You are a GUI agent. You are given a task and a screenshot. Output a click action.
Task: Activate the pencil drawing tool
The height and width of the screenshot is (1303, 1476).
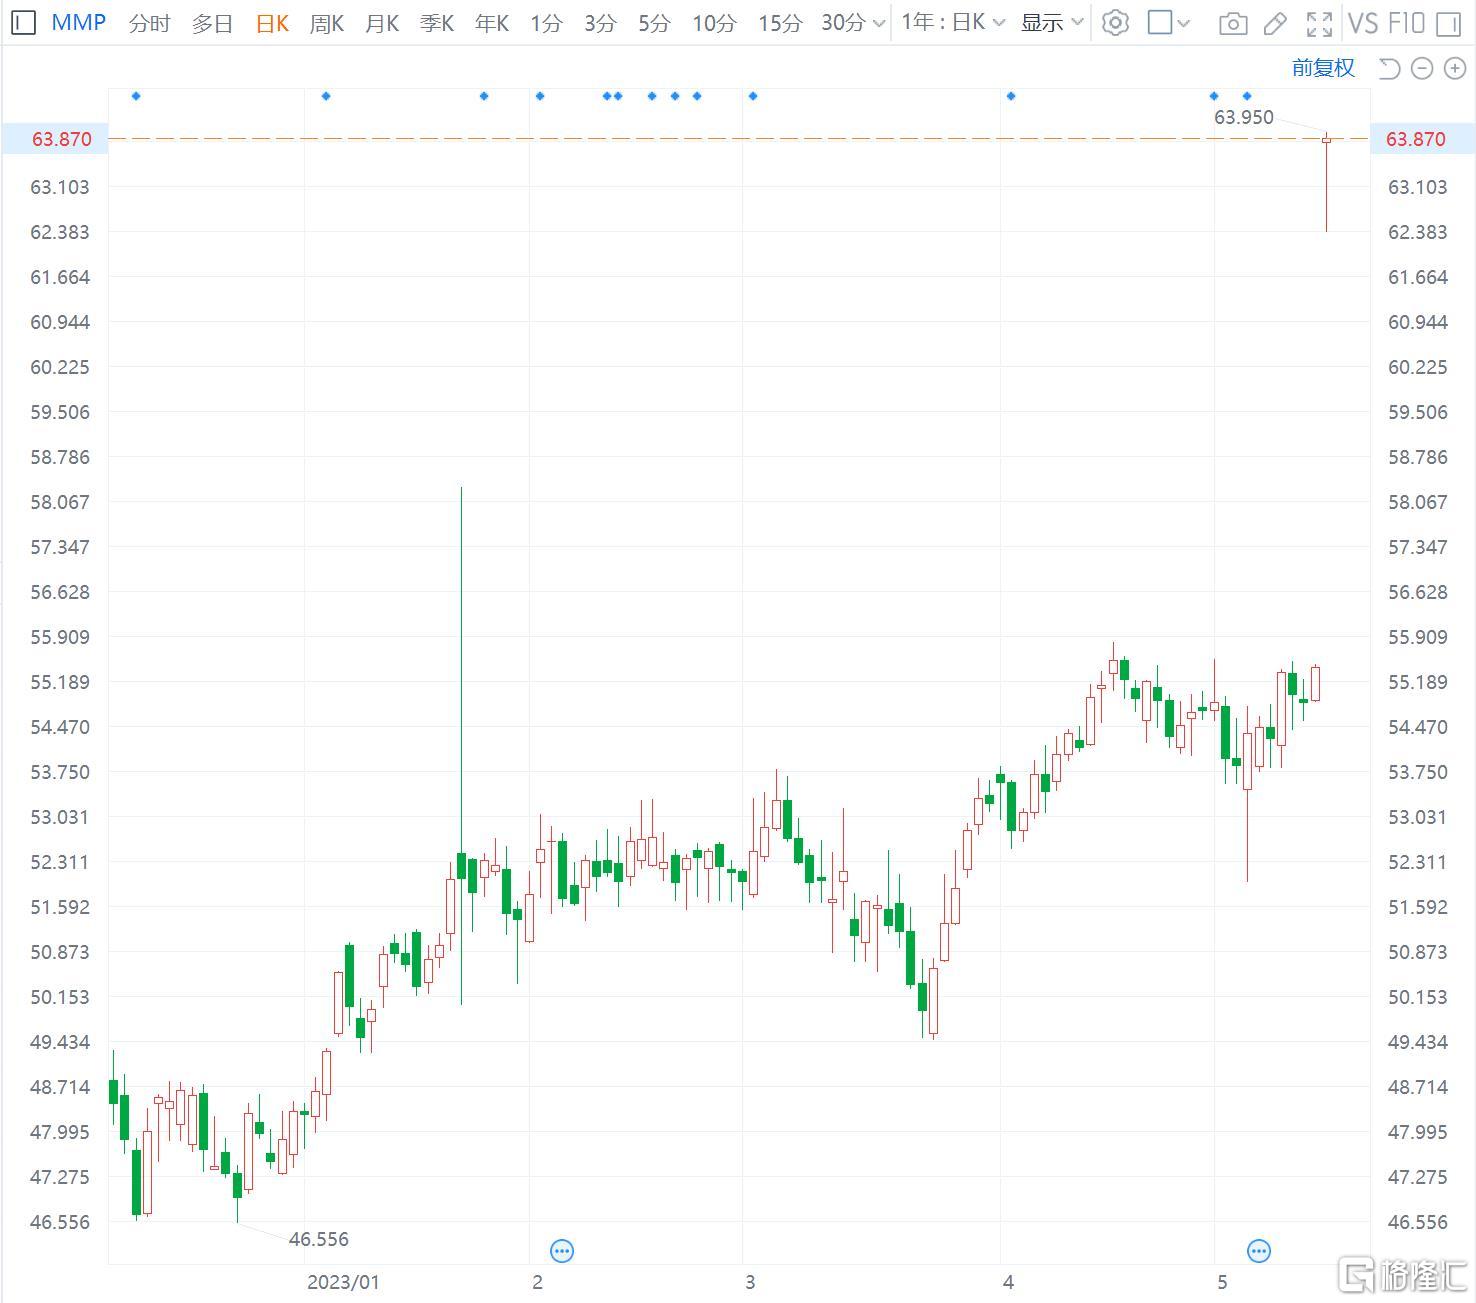1275,23
